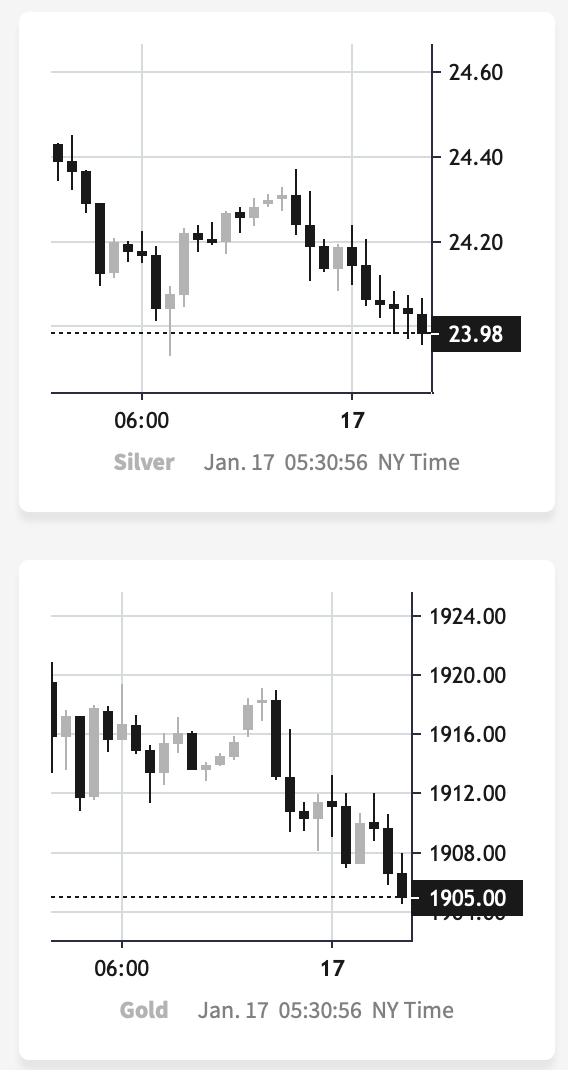Image resolution: width=568 pixels, height=1070 pixels.
Task: Select the 1905.00 current gold price tag
Action: [x=468, y=898]
